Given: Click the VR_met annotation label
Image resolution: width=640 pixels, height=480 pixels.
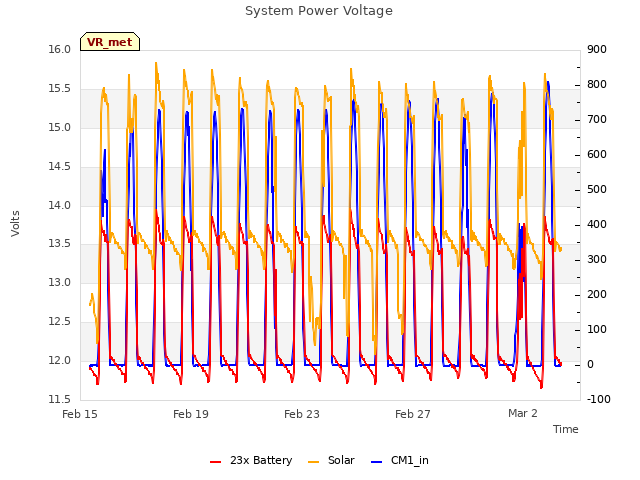Looking at the screenshot, I should (x=110, y=42).
